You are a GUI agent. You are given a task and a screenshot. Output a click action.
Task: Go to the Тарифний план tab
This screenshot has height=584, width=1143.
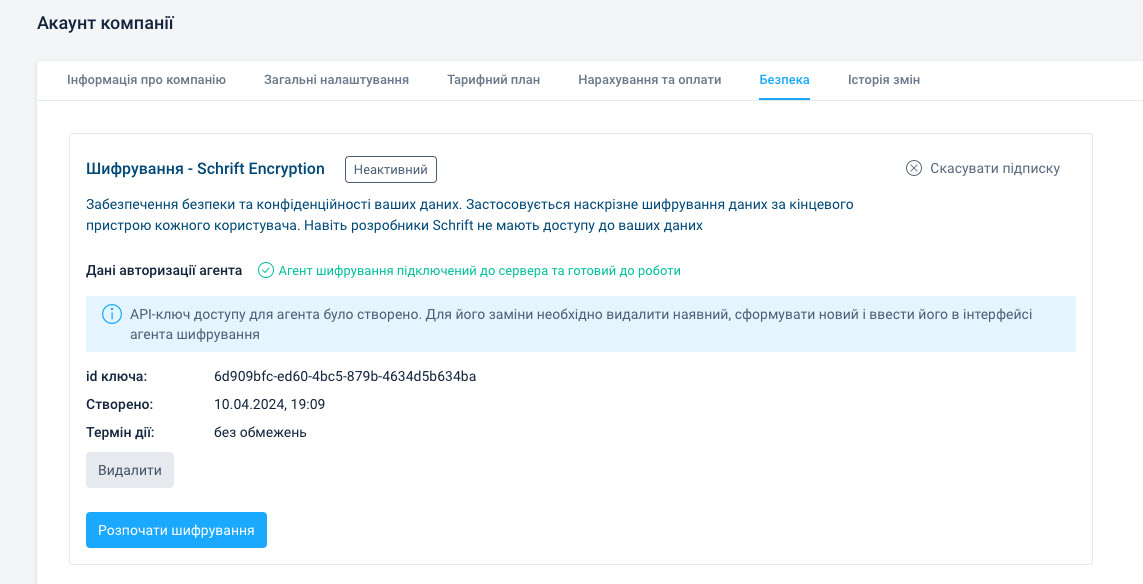point(493,80)
